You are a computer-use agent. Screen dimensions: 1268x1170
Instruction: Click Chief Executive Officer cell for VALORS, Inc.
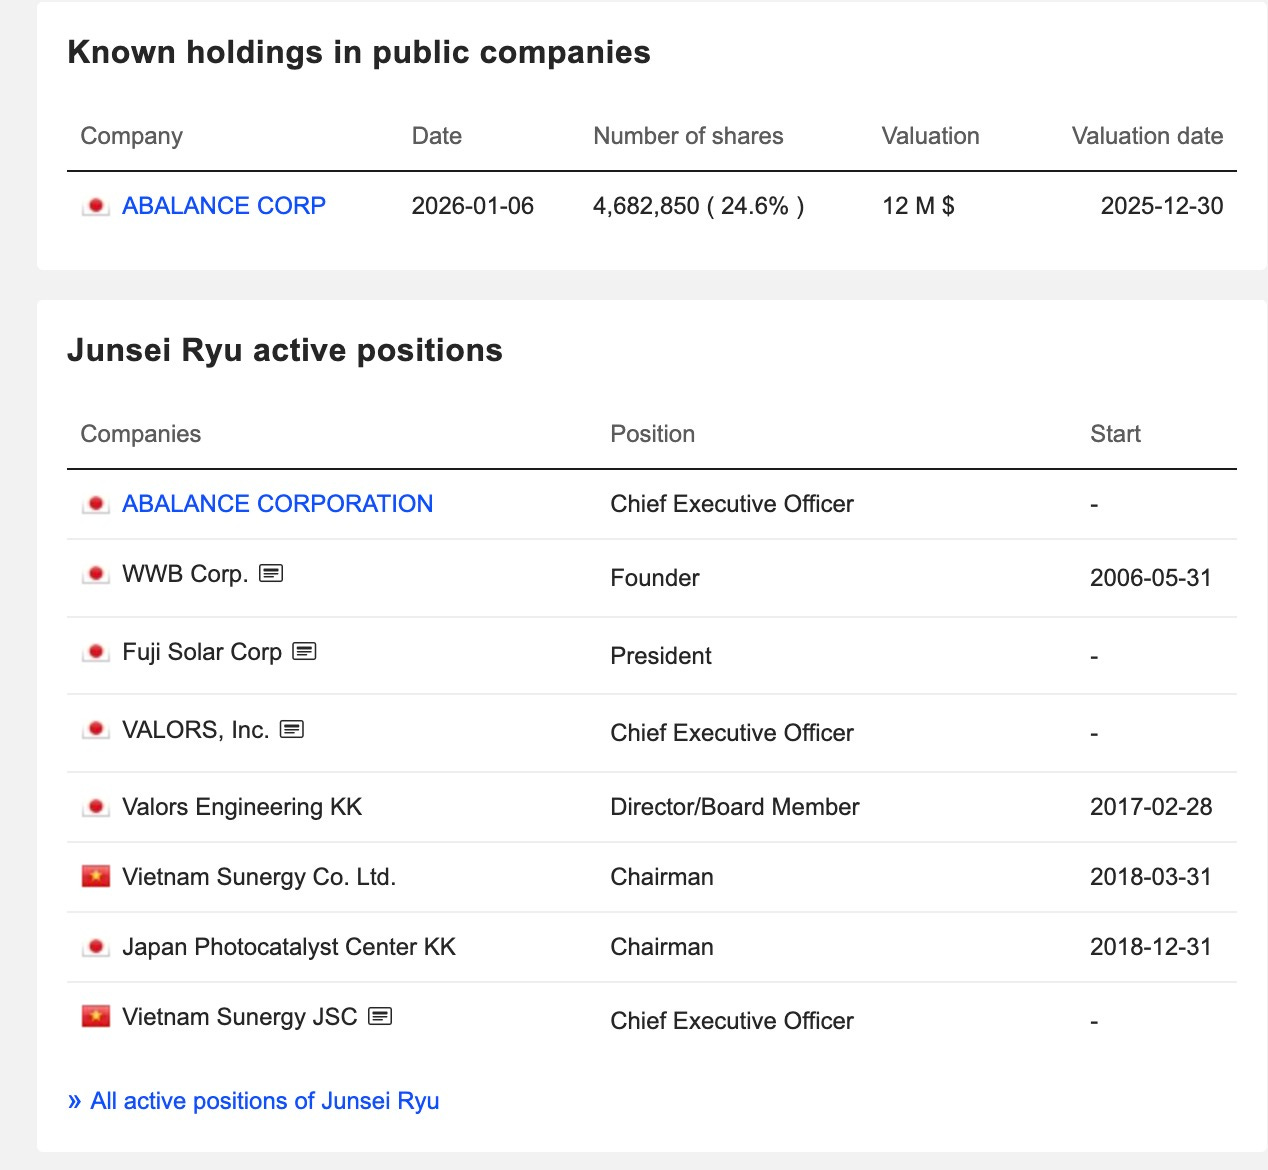tap(732, 733)
